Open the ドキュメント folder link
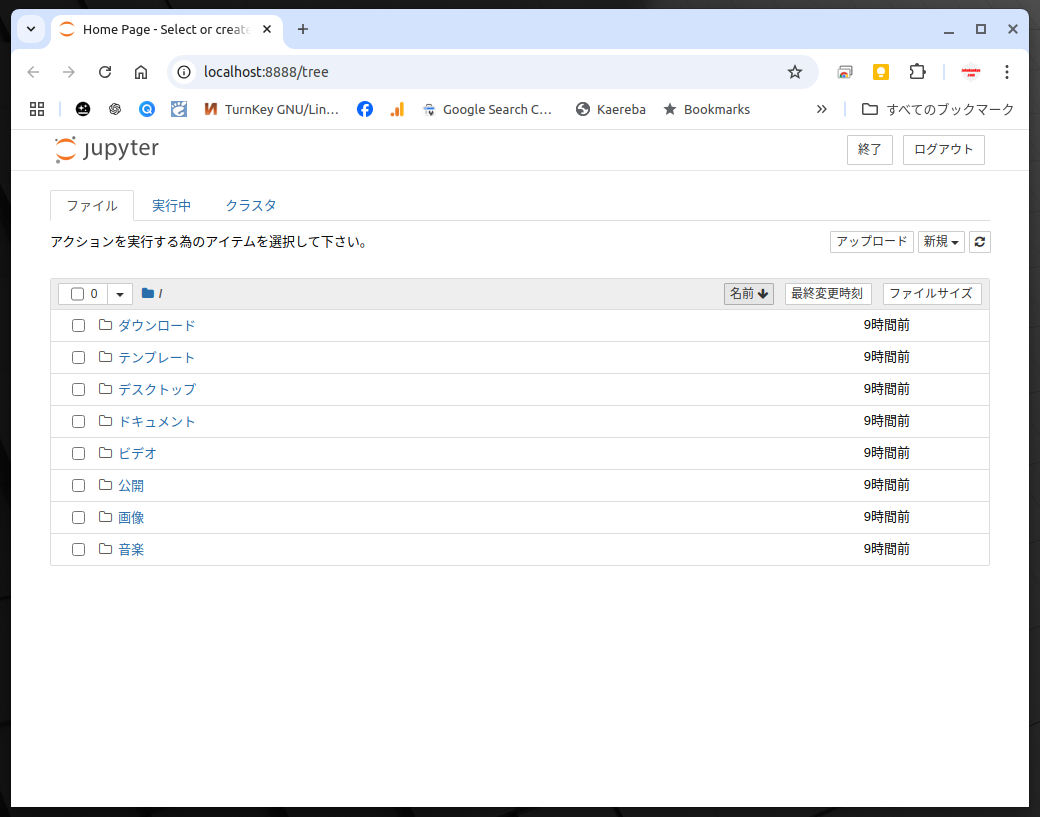This screenshot has height=817, width=1040. coord(157,422)
